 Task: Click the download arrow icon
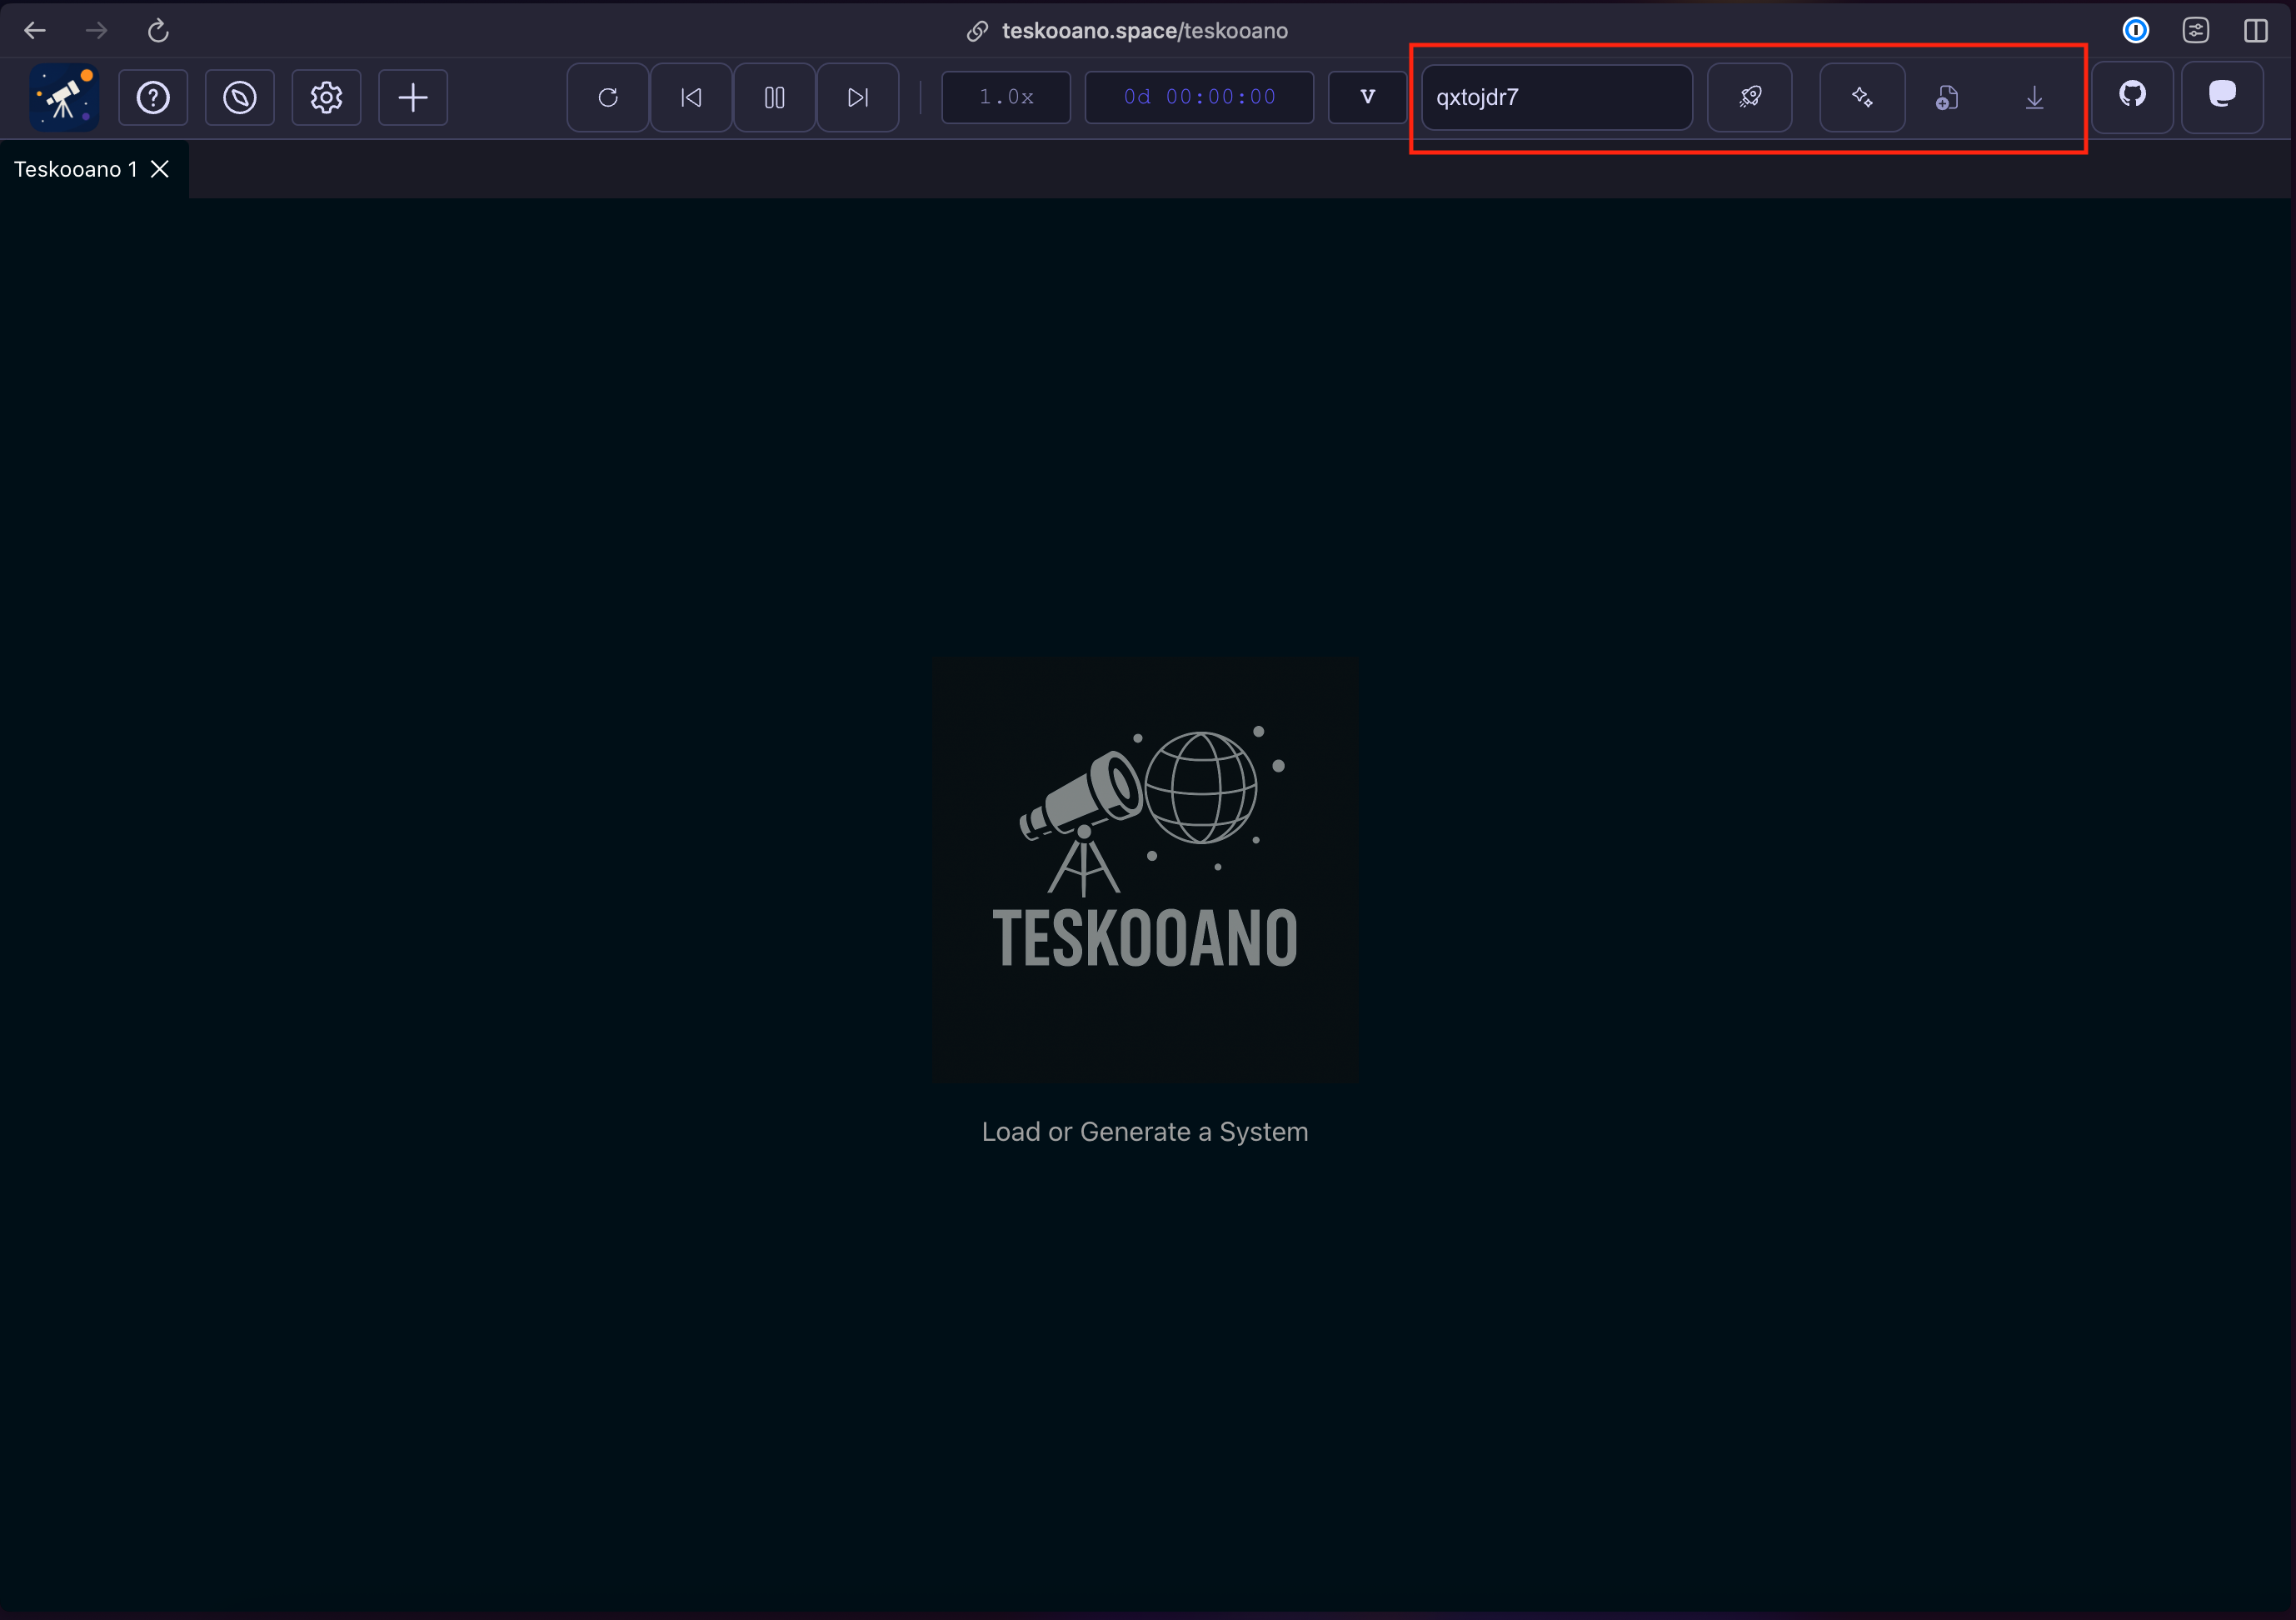click(x=2034, y=97)
